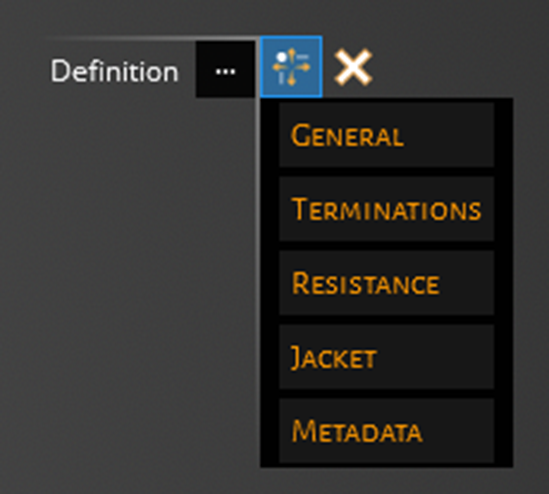Navigate to the Jacket properties section
The height and width of the screenshot is (494, 549).
tap(387, 357)
